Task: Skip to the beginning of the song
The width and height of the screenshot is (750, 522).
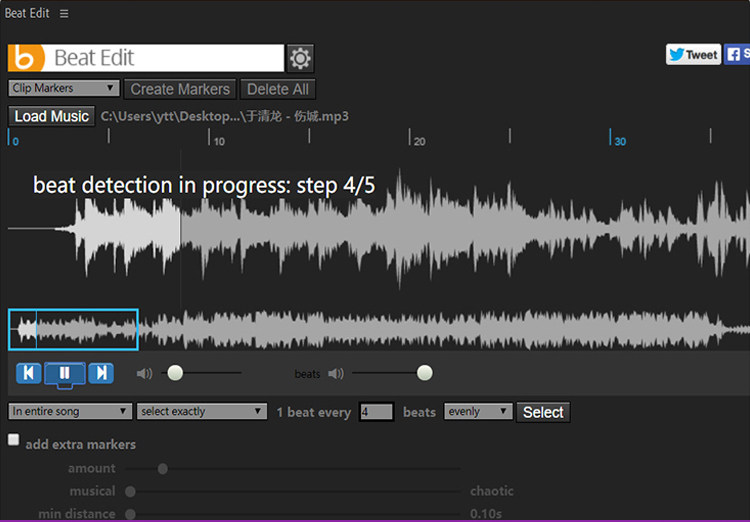Action: [29, 373]
